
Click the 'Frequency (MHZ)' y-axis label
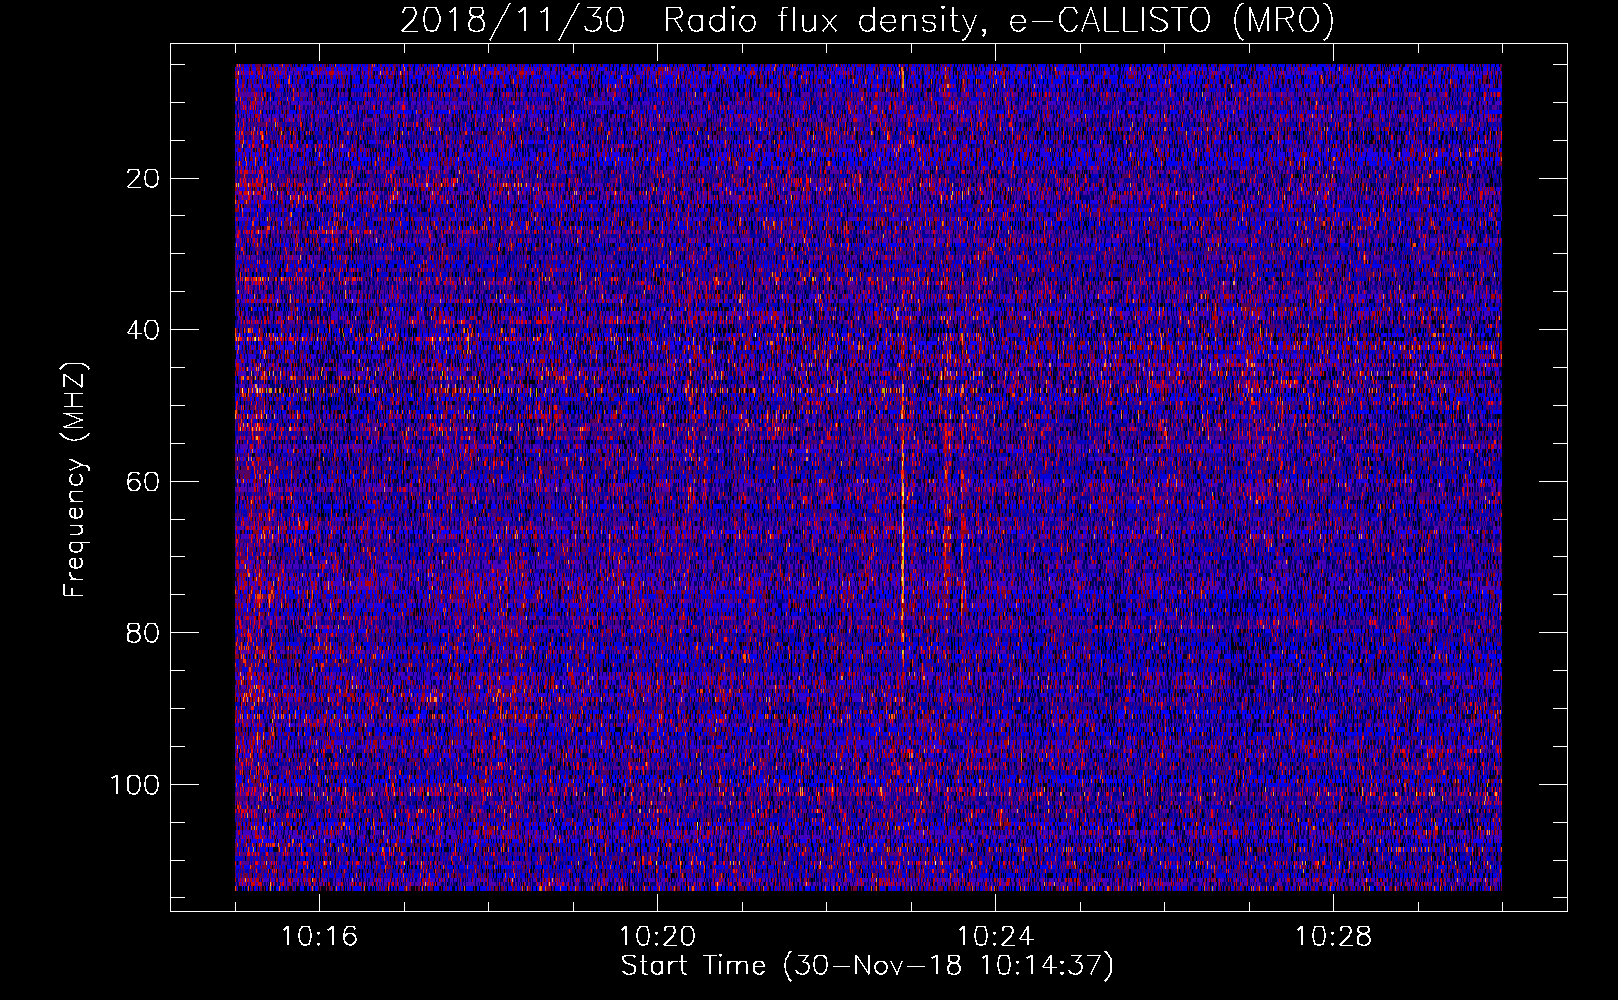click(x=75, y=480)
